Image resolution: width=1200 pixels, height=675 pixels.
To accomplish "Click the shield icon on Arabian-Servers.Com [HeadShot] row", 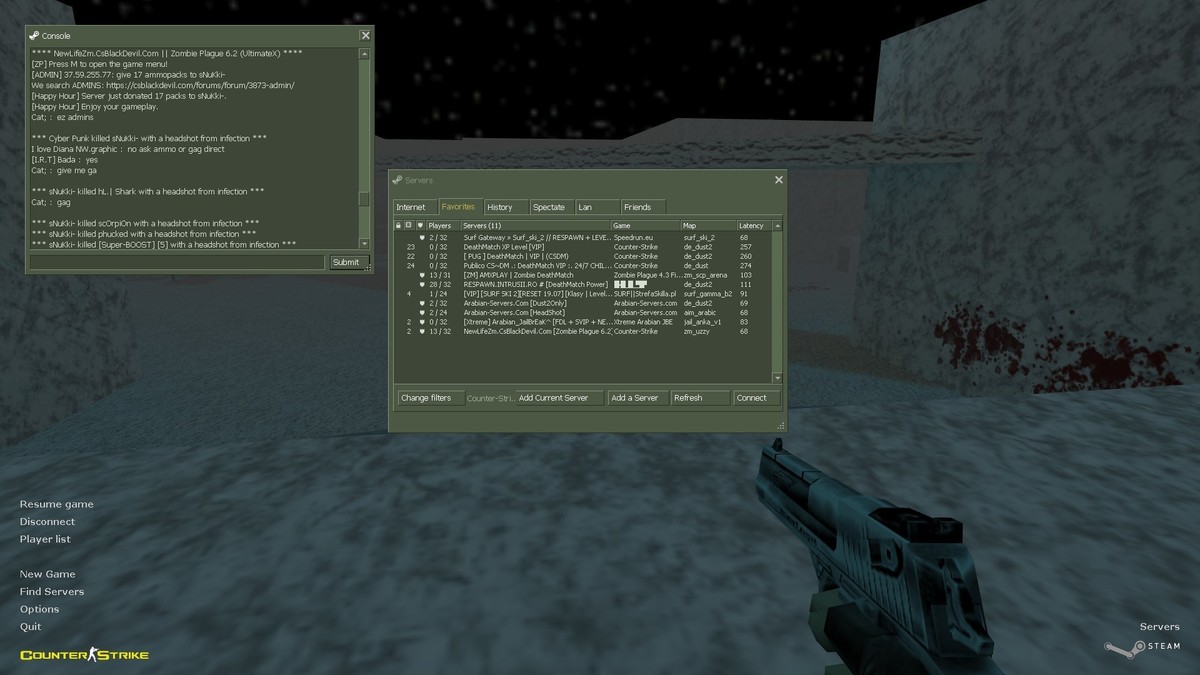I will [x=422, y=313].
